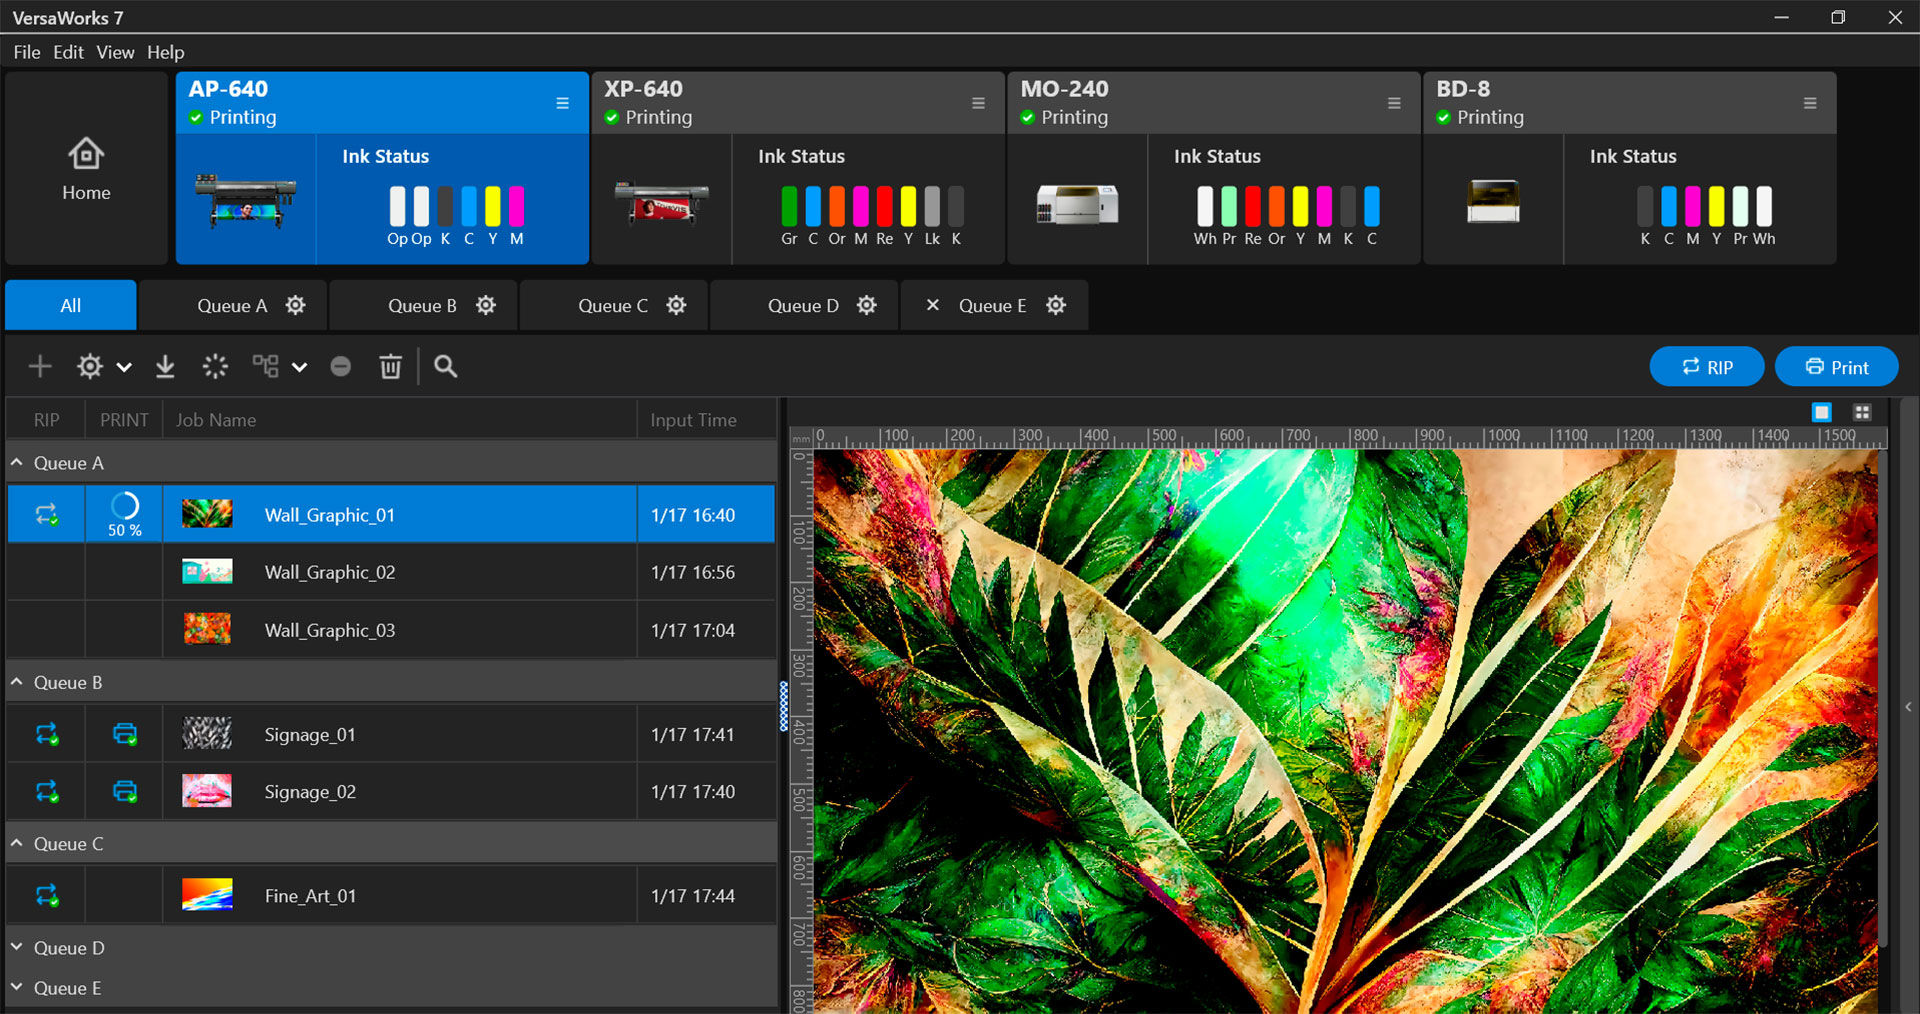This screenshot has width=1920, height=1014.
Task: Click the delete job trash icon
Action: [390, 367]
